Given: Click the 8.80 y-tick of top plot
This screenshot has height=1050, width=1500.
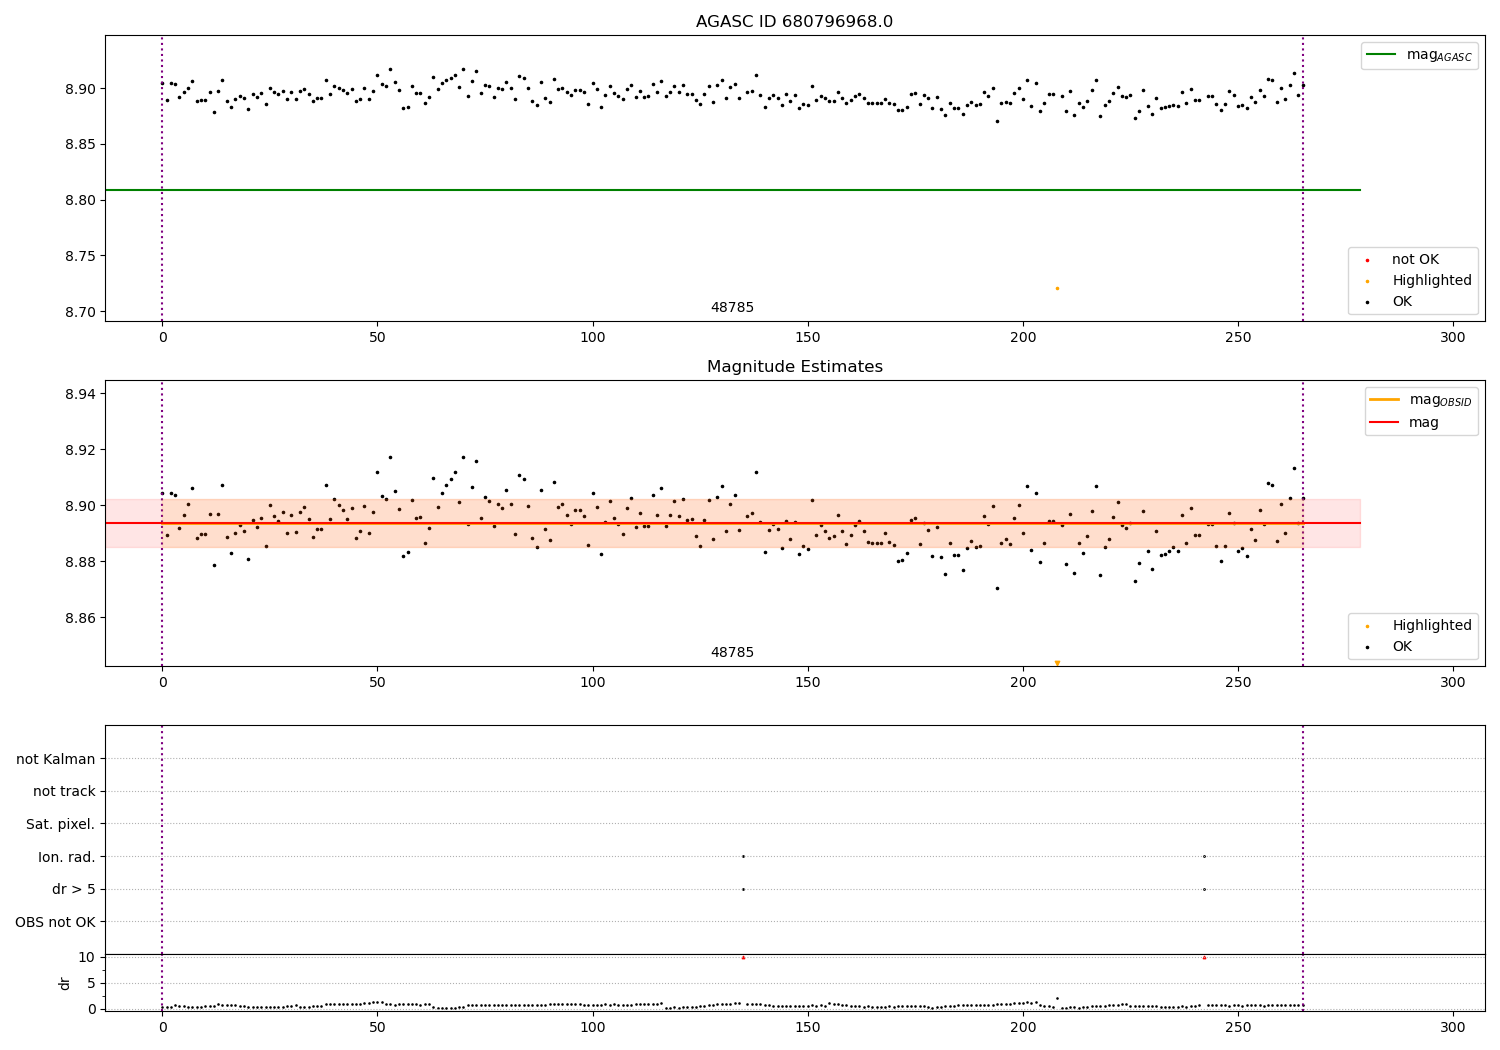Looking at the screenshot, I should (x=79, y=200).
